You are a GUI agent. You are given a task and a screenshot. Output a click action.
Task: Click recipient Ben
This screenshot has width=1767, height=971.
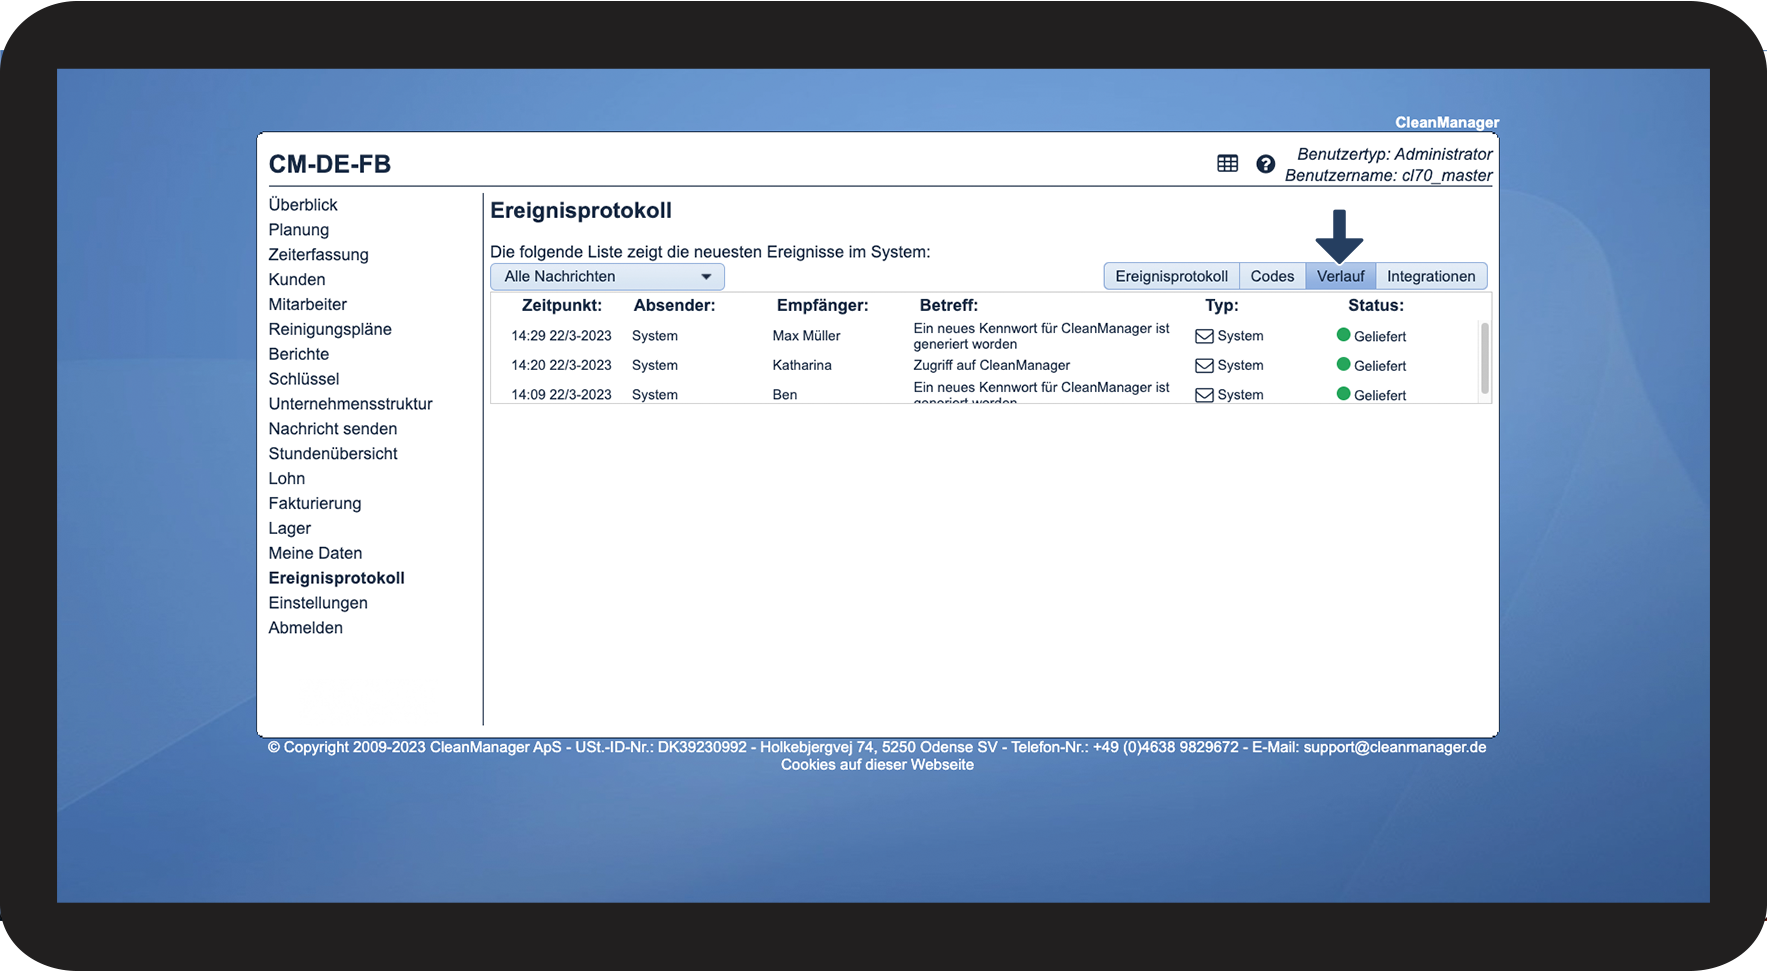click(x=785, y=395)
